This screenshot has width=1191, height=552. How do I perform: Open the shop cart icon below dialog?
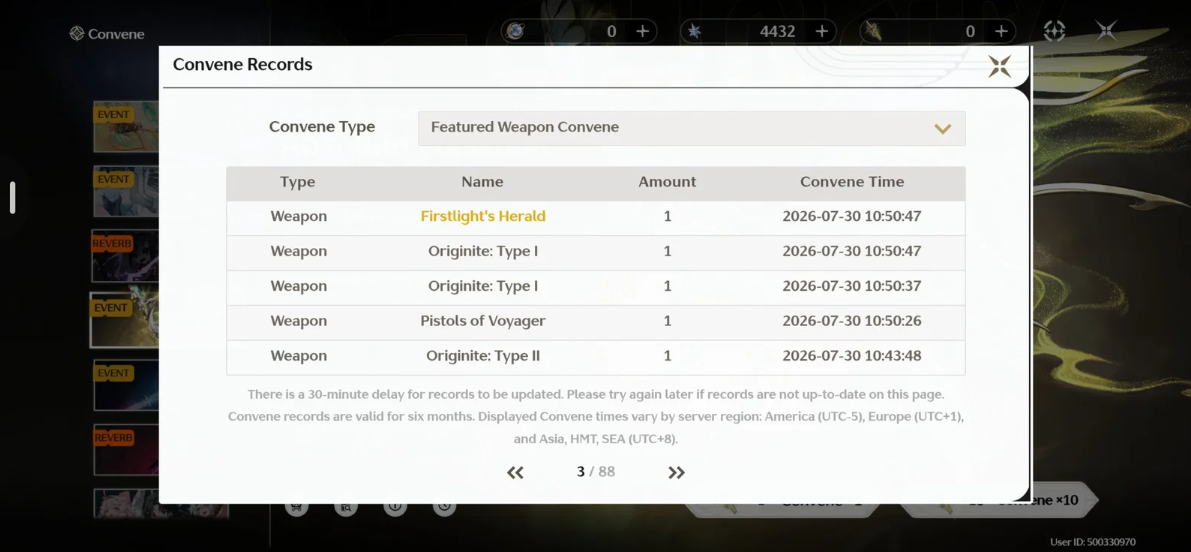tap(296, 506)
